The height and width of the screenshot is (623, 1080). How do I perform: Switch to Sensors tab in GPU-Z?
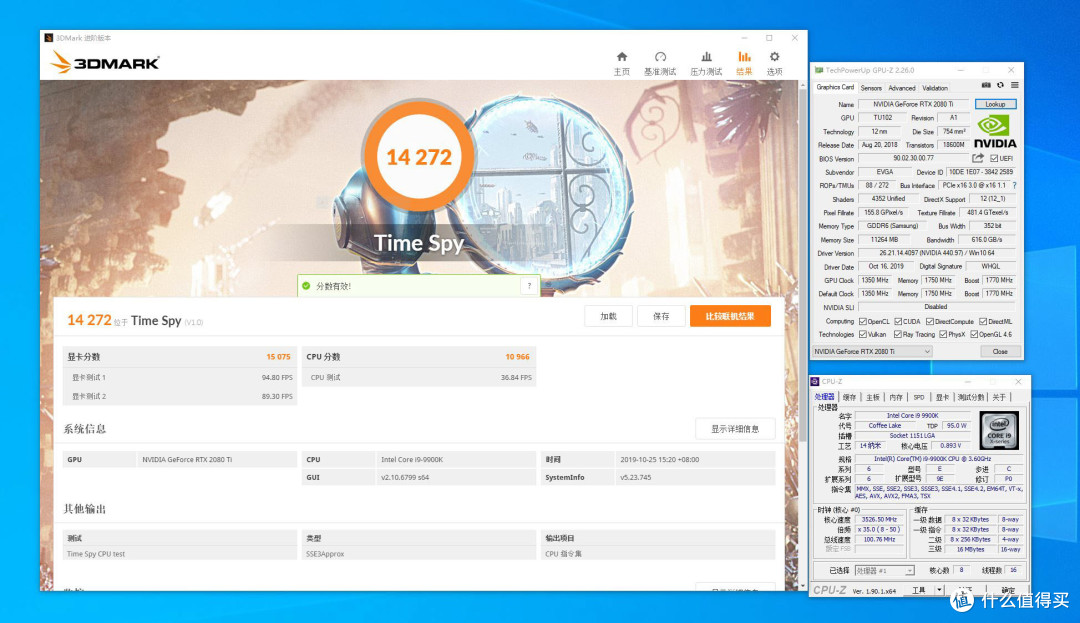click(871, 88)
